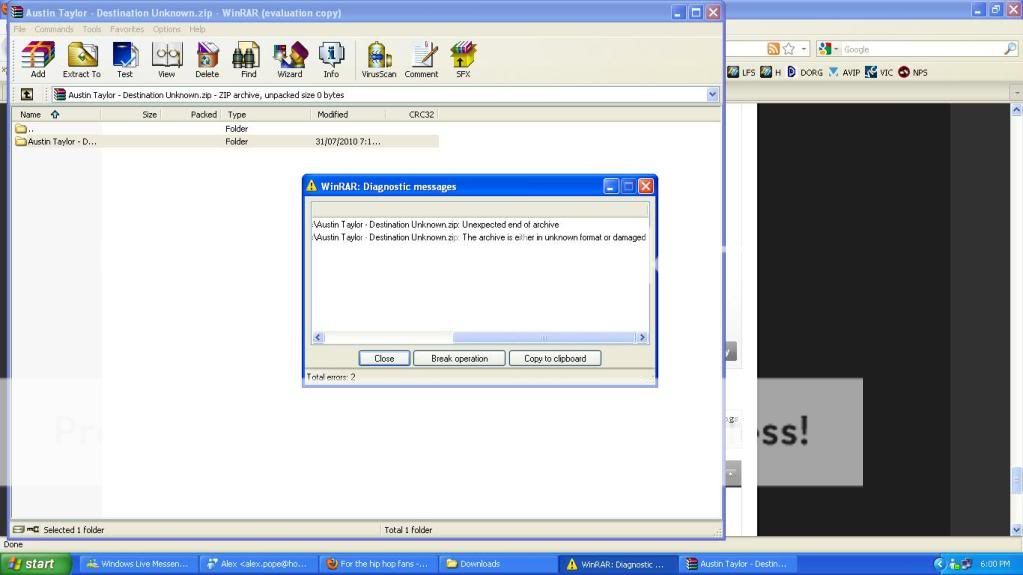Switch to Windows Live Messenger taskbar item
Viewport: 1023px width, 575px height.
138,564
